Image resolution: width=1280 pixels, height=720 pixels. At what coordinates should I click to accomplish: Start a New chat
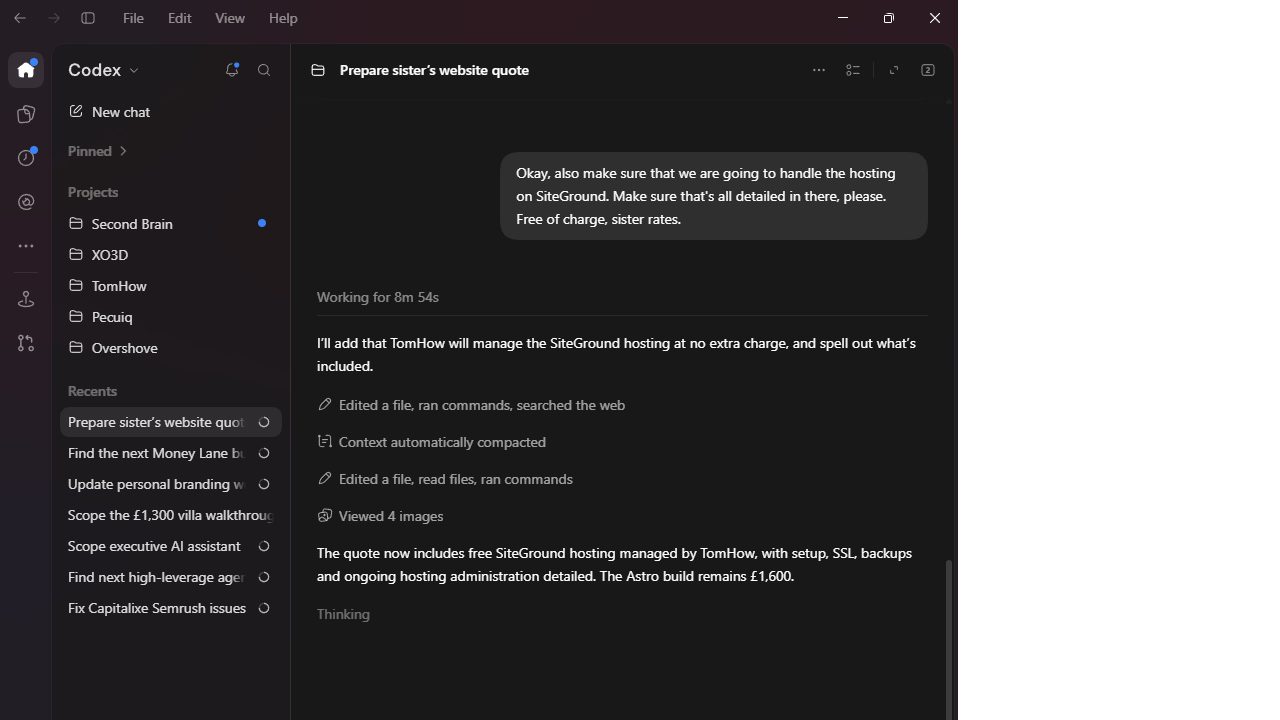pos(170,112)
